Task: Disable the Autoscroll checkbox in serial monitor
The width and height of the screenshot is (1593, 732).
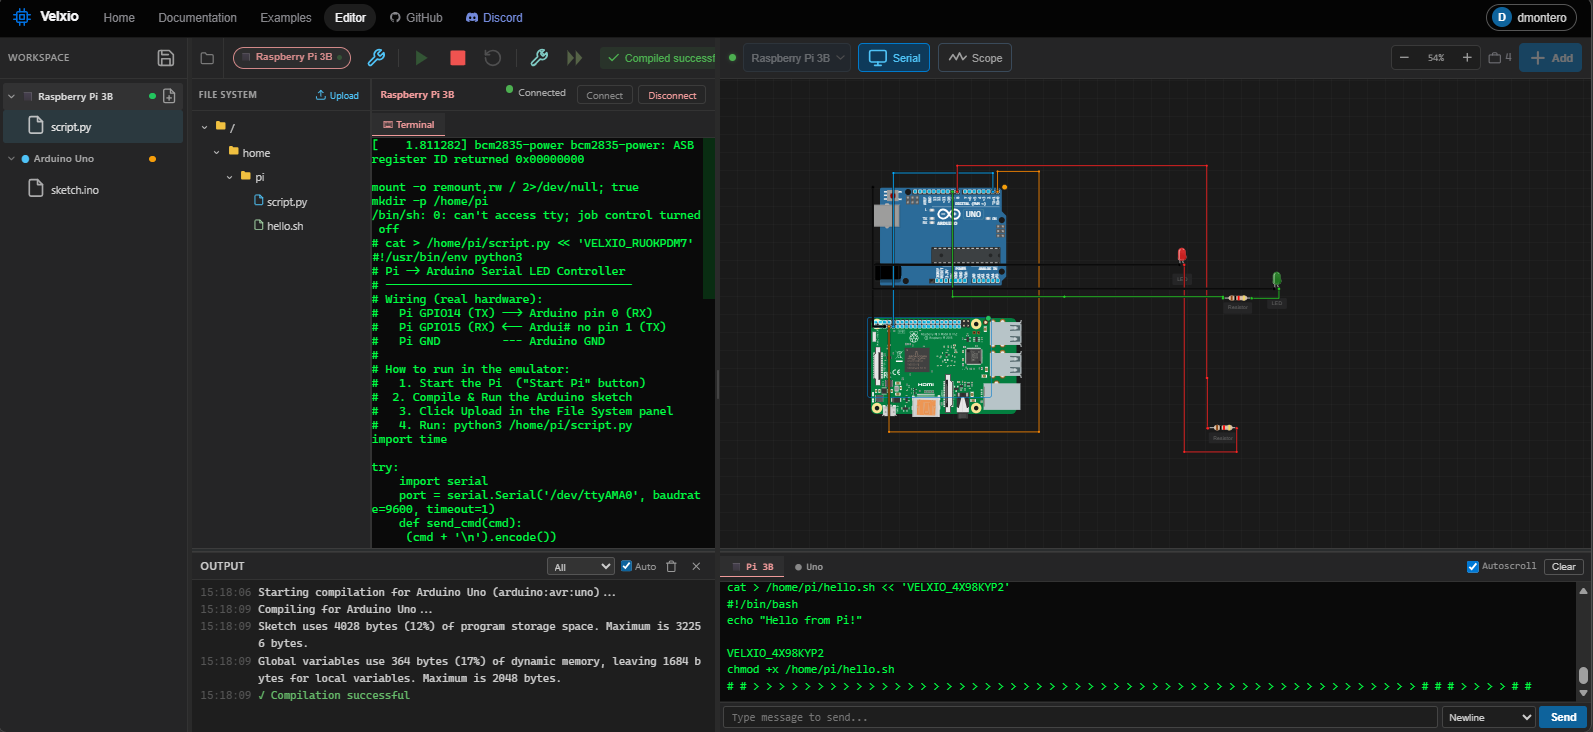Action: coord(1472,566)
